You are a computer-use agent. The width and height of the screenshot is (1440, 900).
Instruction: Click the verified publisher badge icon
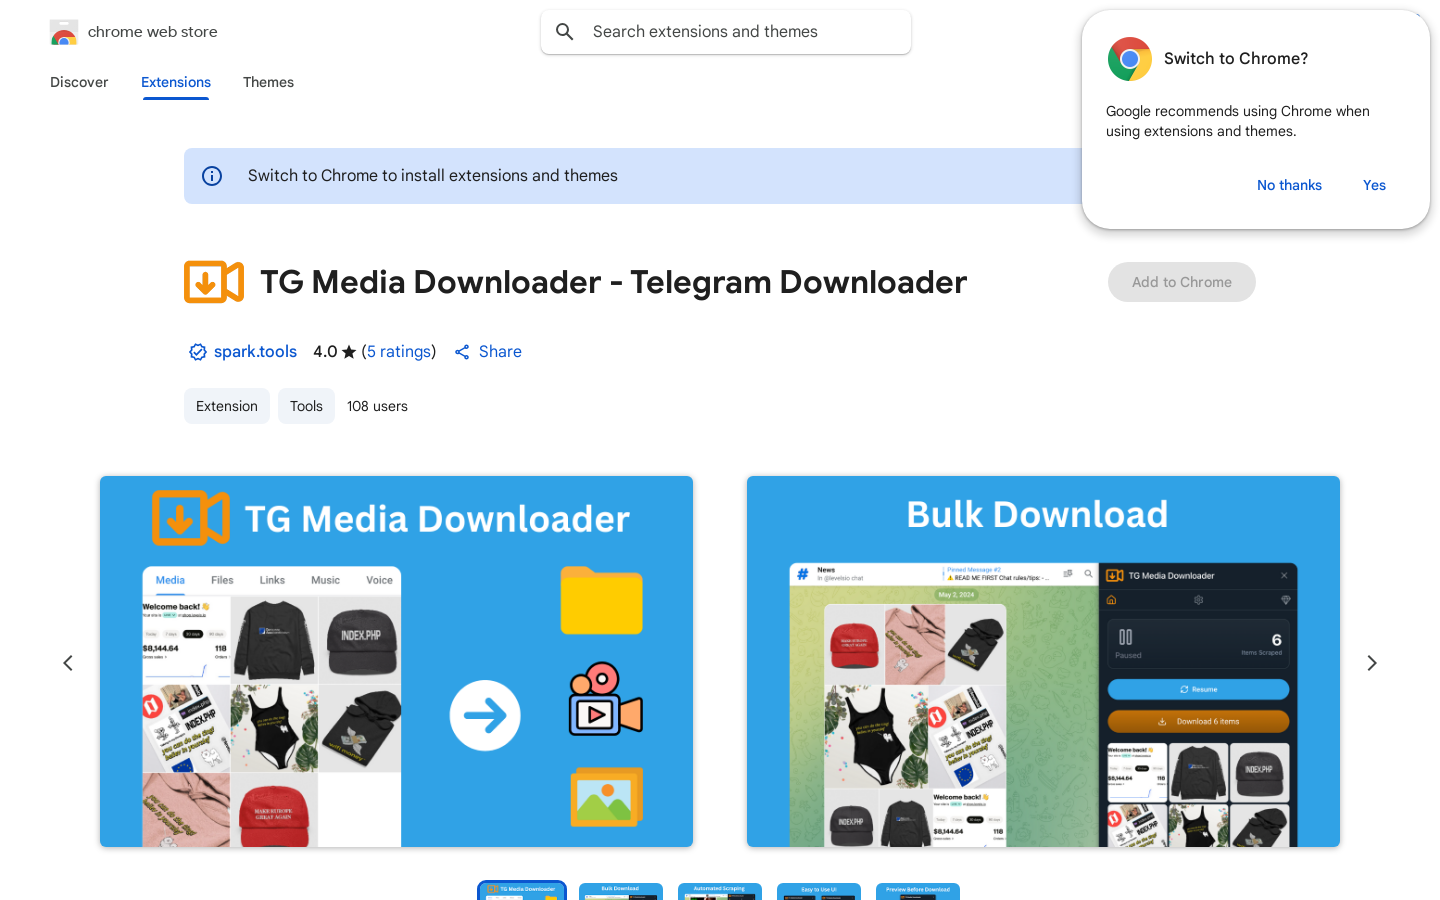coord(198,352)
